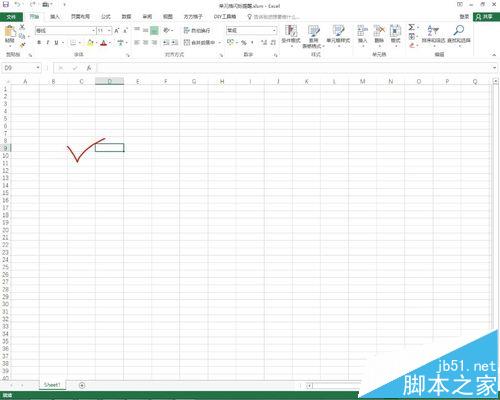Click the increase indent icon
The width and height of the screenshot is (500, 400).
(x=175, y=42)
